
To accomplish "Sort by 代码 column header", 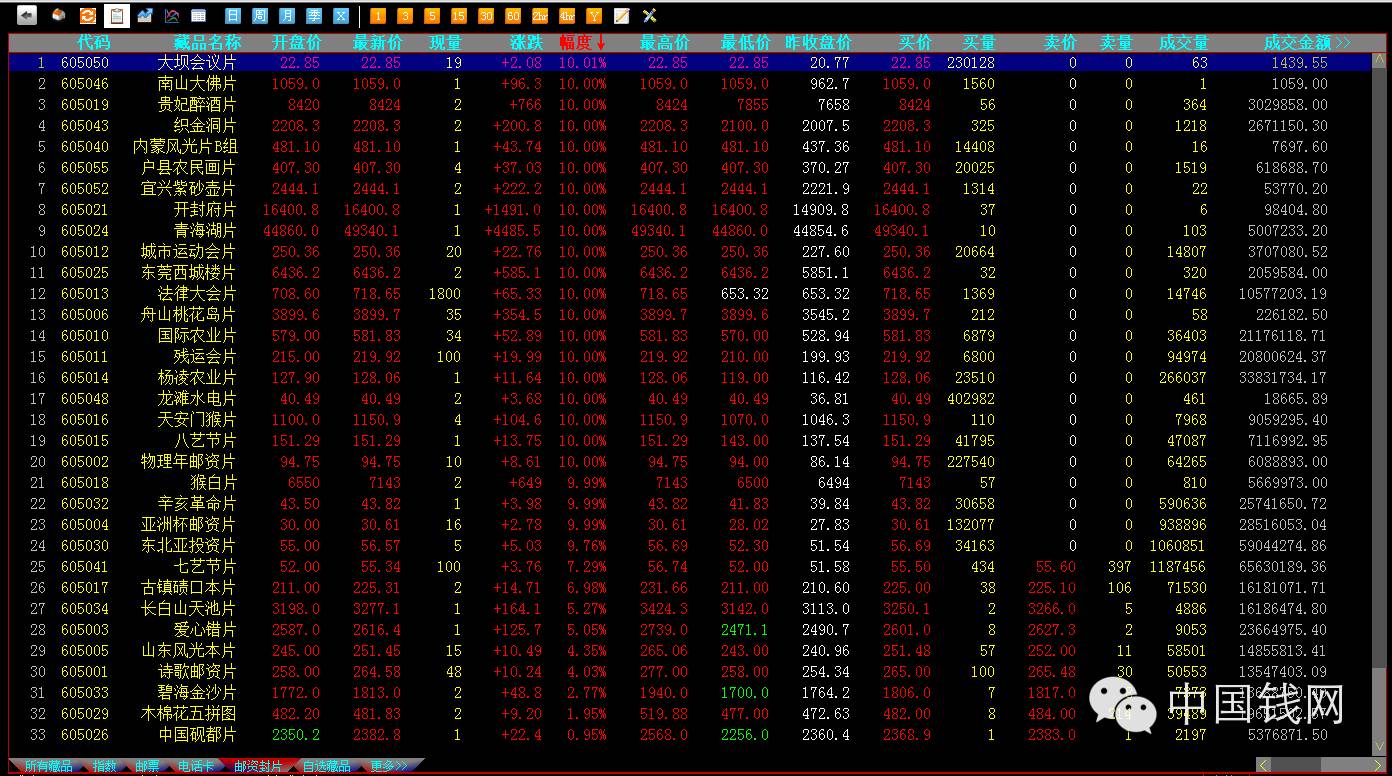I will point(93,43).
